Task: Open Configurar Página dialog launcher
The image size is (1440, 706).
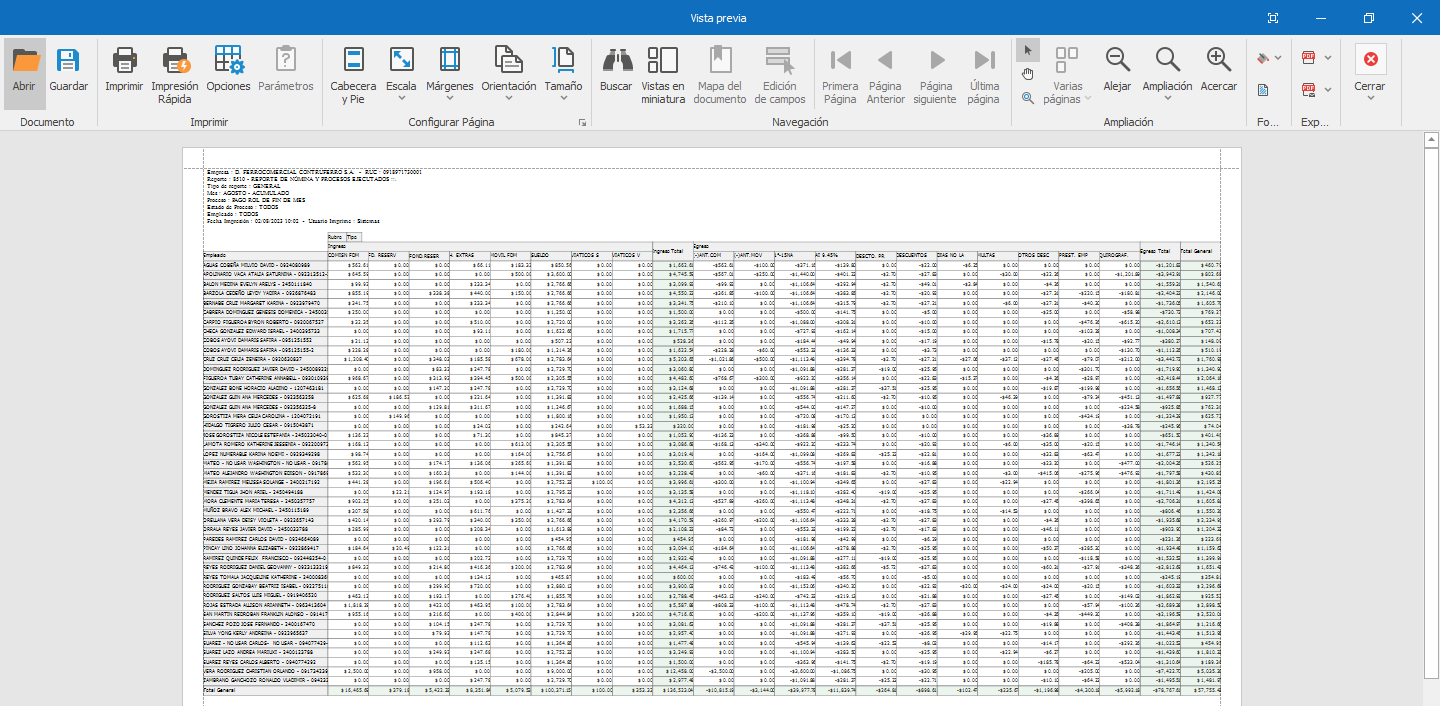Action: [x=582, y=122]
